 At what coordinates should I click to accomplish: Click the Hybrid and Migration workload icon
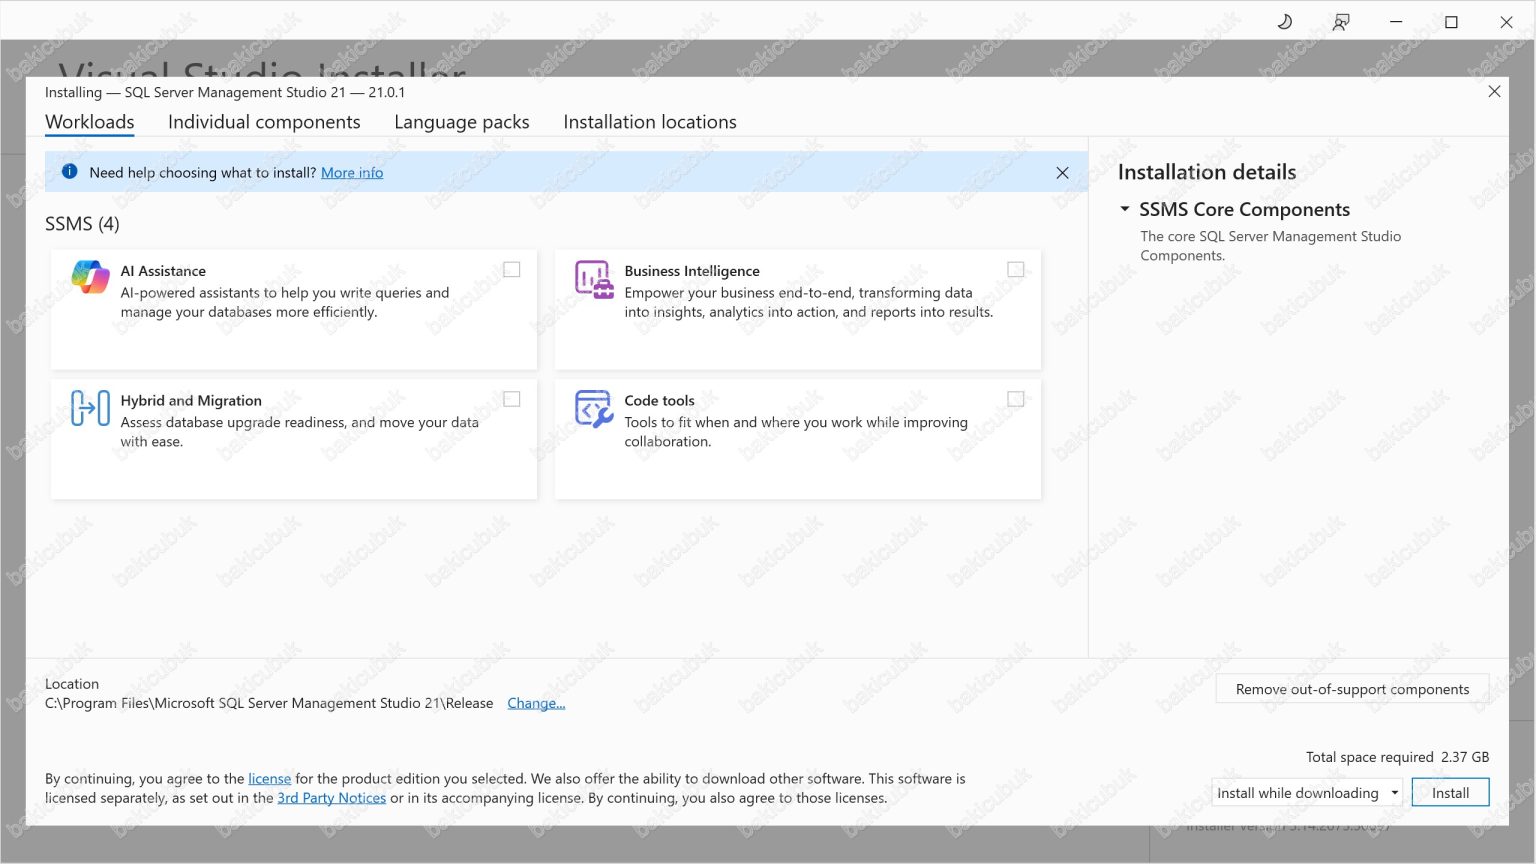[90, 407]
